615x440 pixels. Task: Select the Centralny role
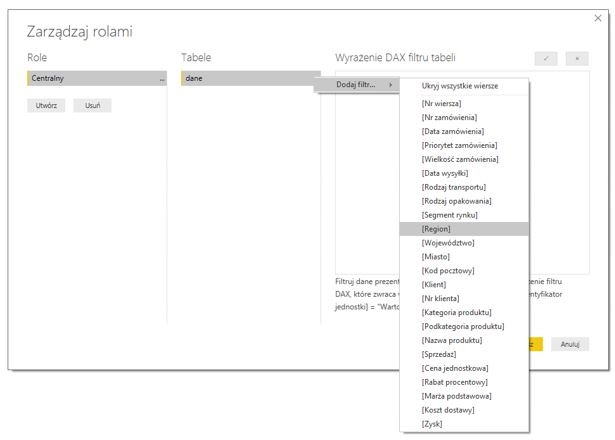click(90, 78)
